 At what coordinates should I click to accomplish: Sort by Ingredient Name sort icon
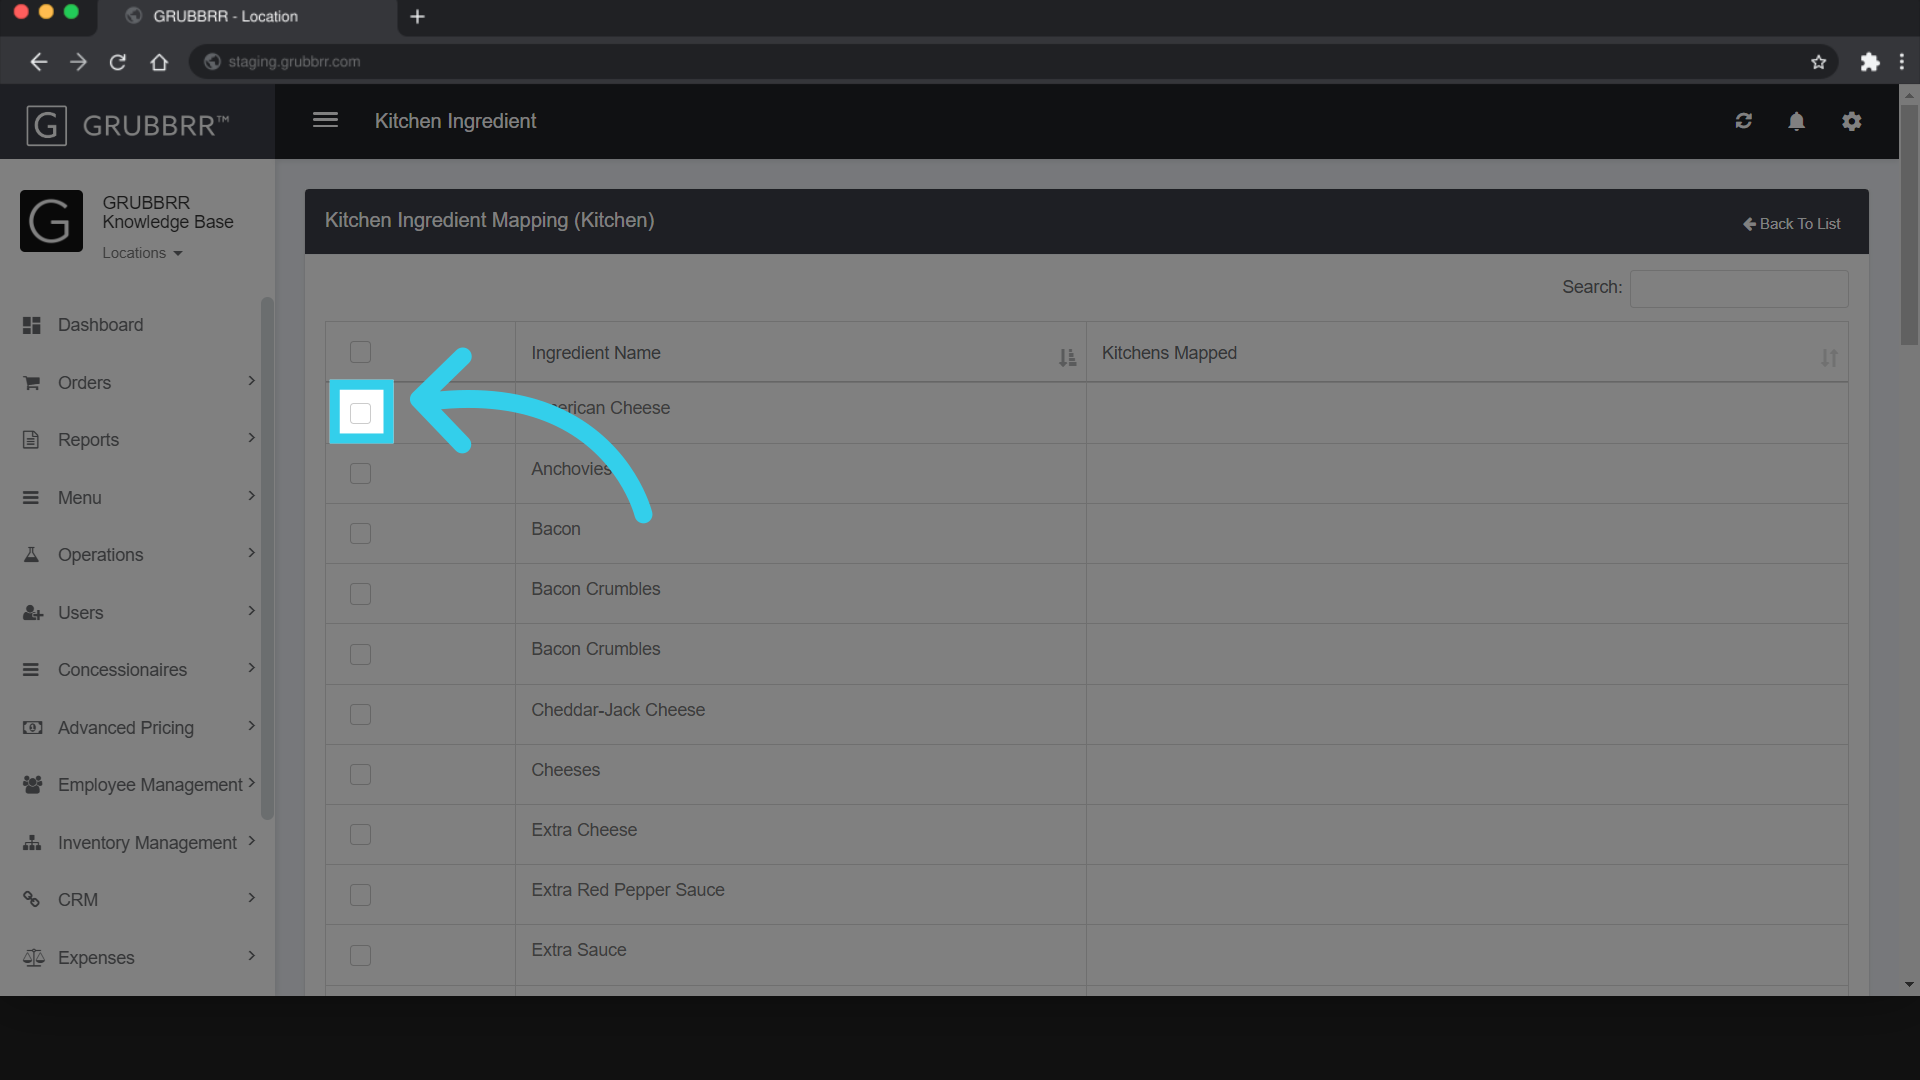[x=1067, y=357]
